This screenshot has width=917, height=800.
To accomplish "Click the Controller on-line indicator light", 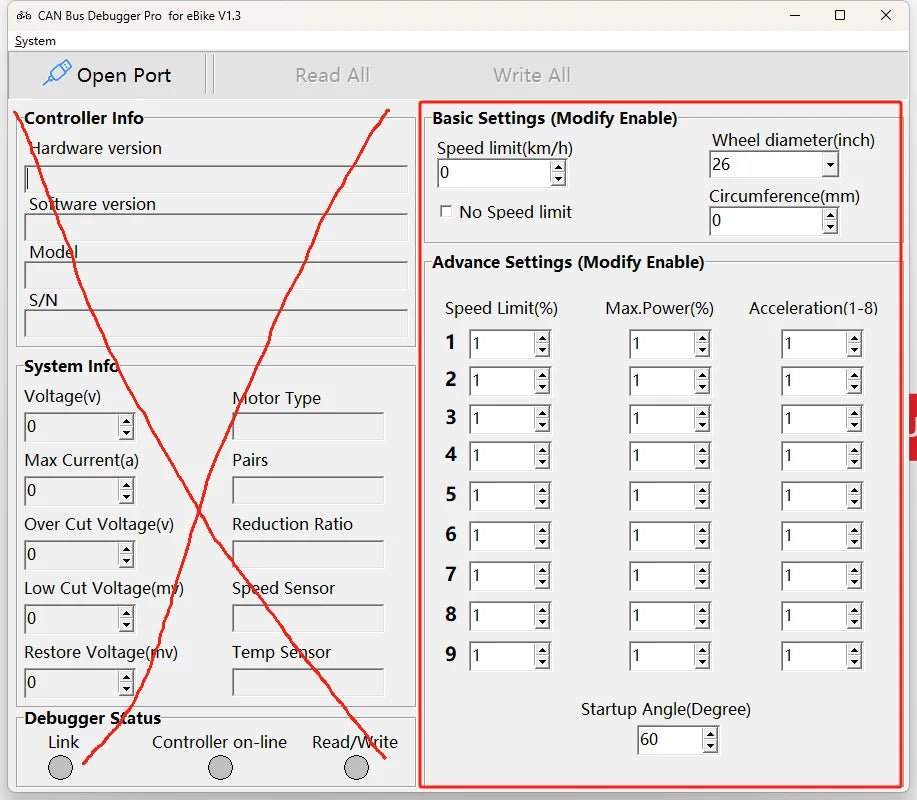I will click(x=220, y=767).
